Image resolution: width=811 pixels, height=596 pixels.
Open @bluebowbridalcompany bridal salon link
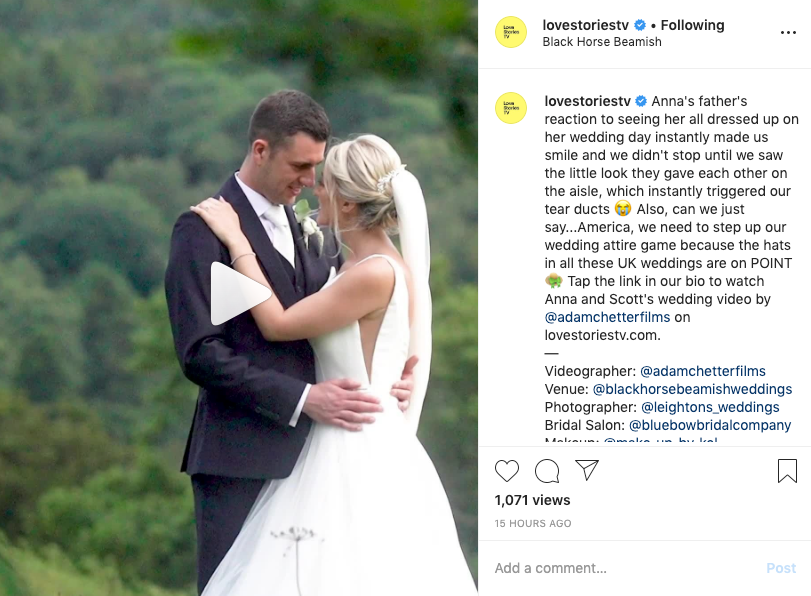pyautogui.click(x=710, y=425)
